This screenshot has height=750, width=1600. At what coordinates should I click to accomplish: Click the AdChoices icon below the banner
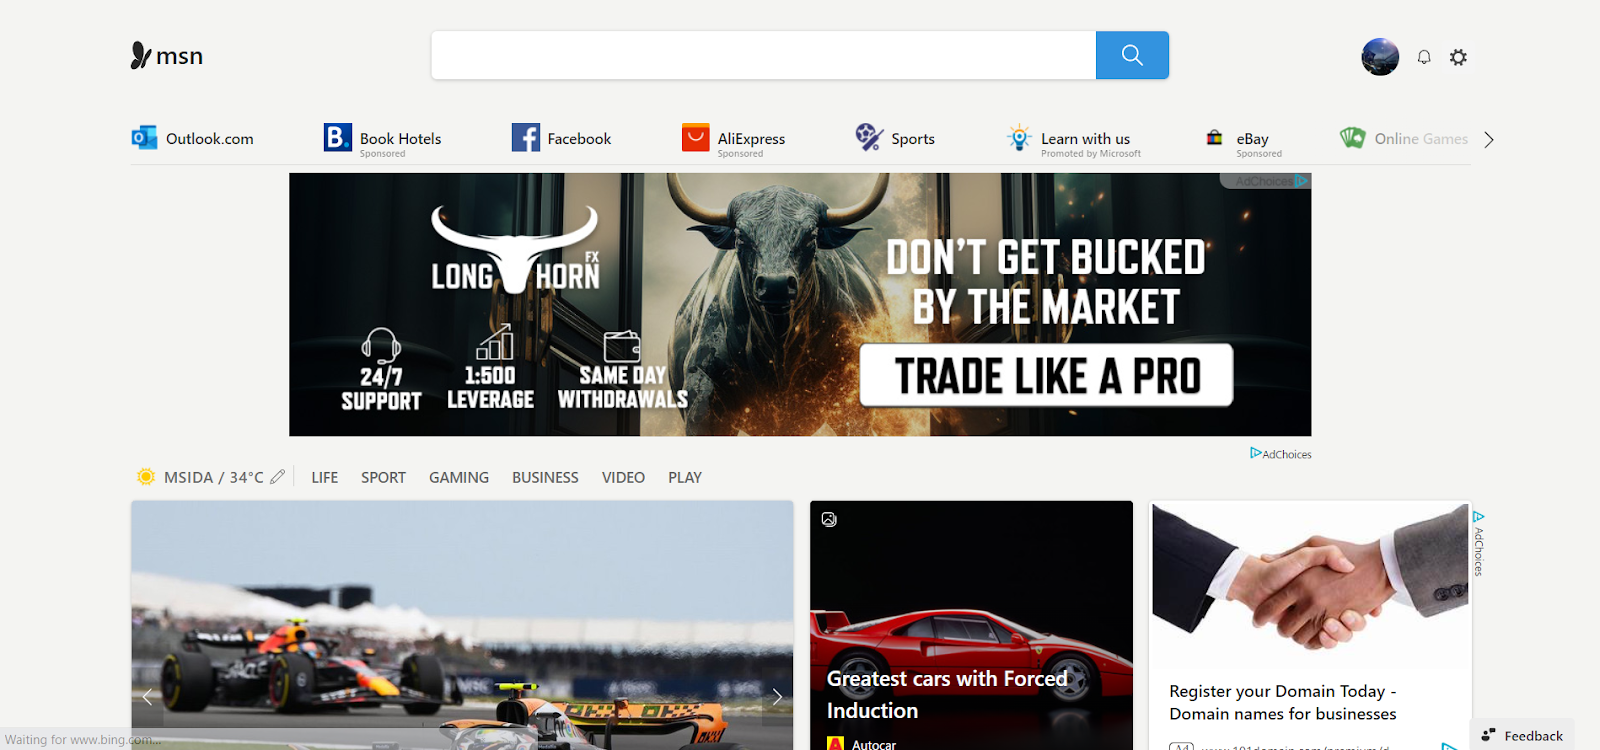1256,453
